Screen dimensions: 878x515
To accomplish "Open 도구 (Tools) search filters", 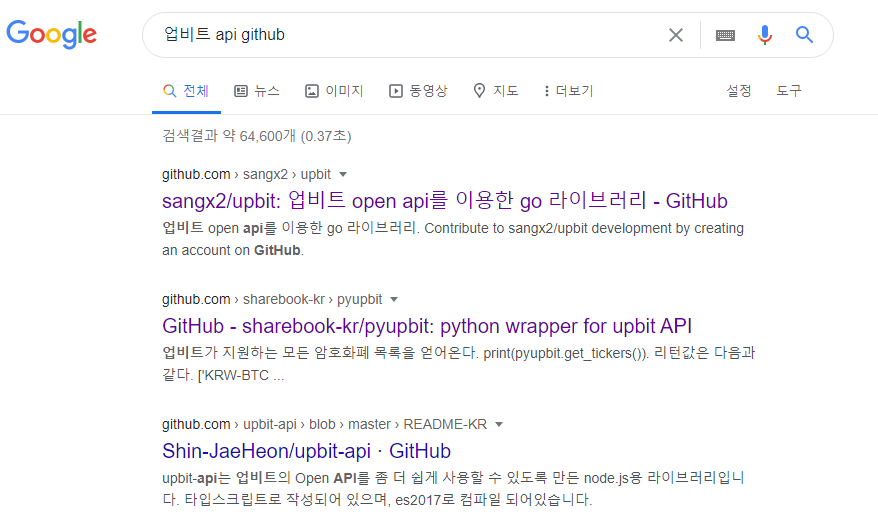I will click(x=788, y=91).
